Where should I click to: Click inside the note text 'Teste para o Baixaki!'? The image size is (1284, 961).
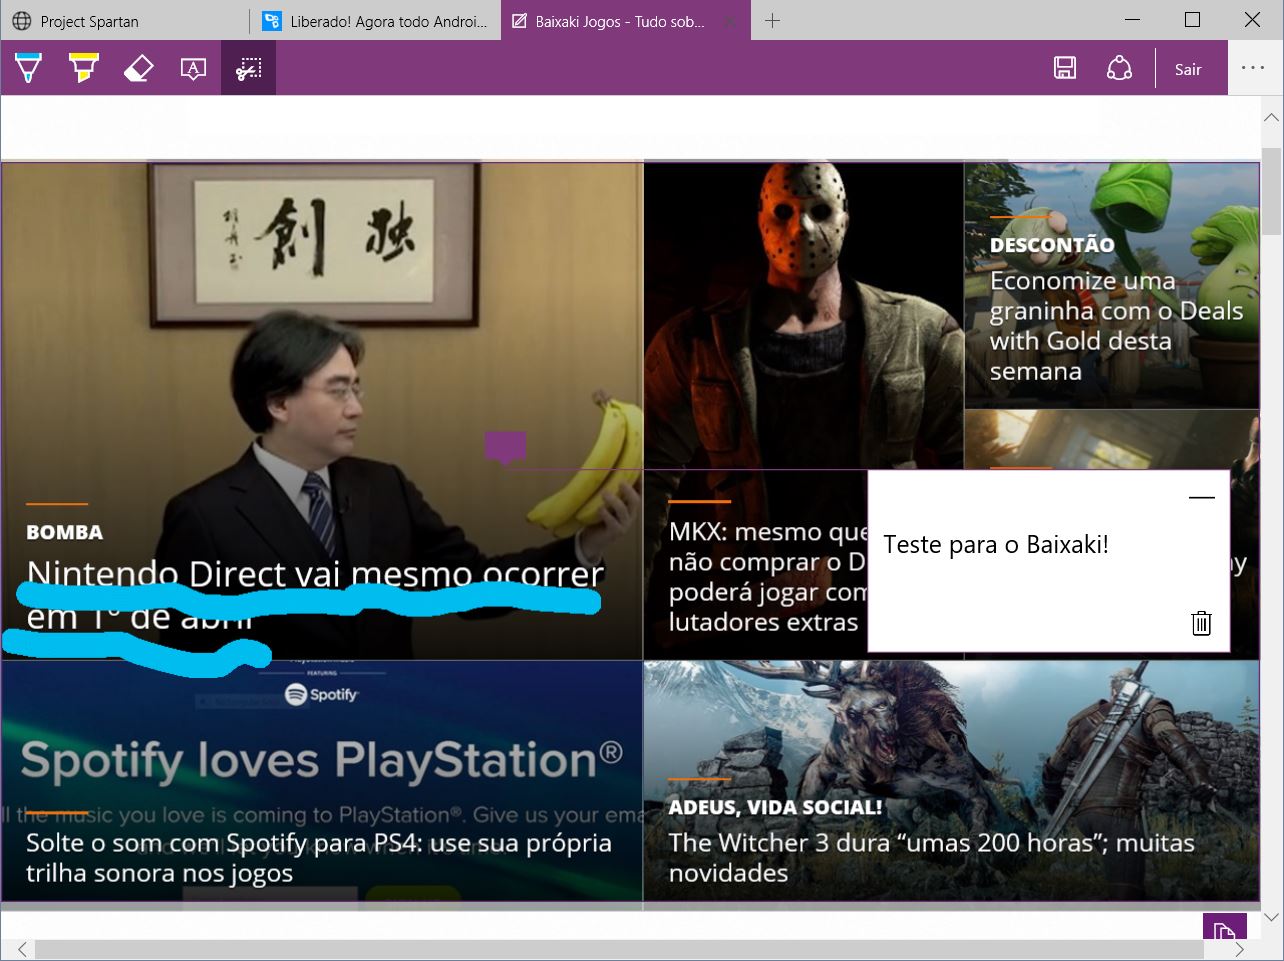(996, 545)
